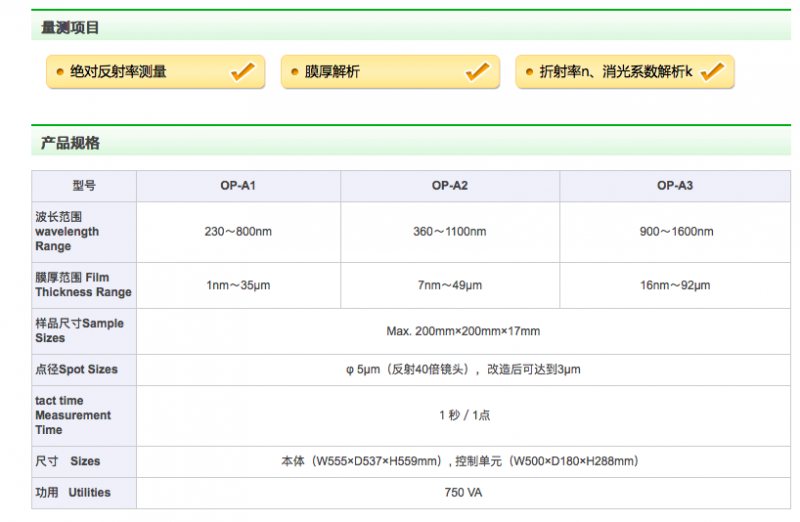This screenshot has width=800, height=522.
Task: Select the 绝对反射率测量 label text
Action: point(118,72)
